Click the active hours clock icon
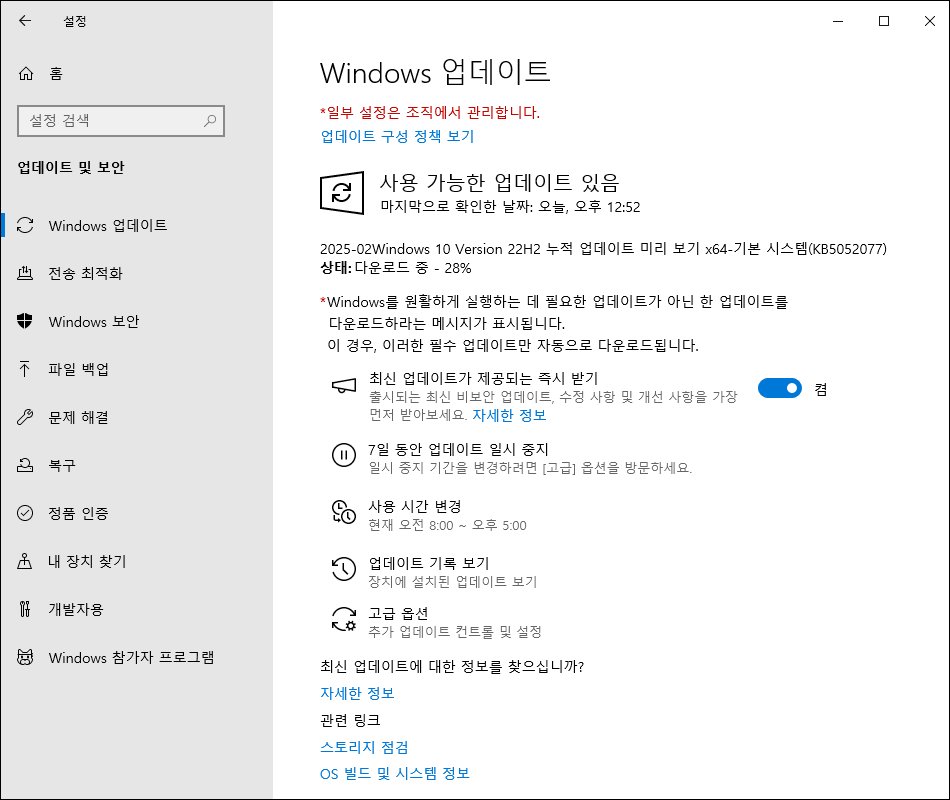Image resolution: width=950 pixels, height=800 pixels. 344,512
